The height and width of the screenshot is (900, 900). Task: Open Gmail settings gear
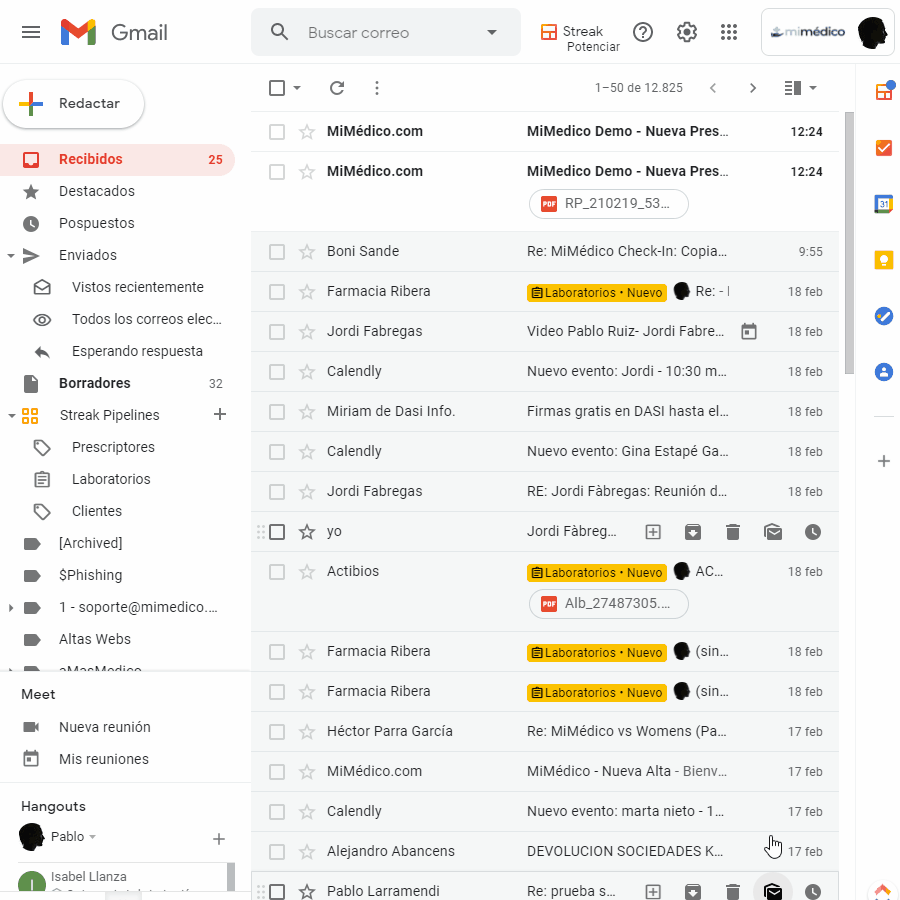[x=686, y=32]
